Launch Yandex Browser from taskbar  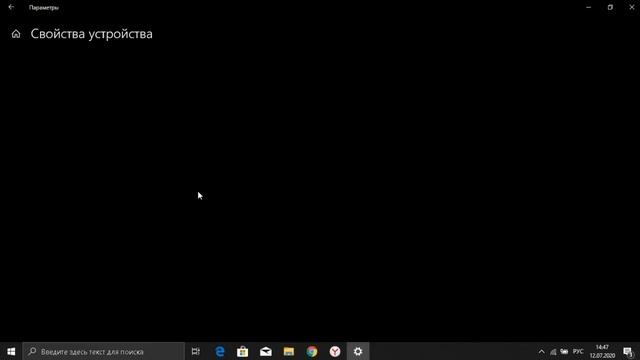click(x=335, y=351)
